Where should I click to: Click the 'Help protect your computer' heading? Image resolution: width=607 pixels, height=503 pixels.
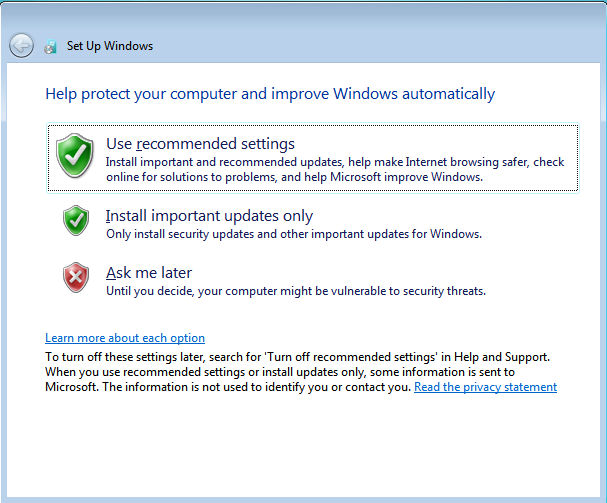[x=270, y=94]
